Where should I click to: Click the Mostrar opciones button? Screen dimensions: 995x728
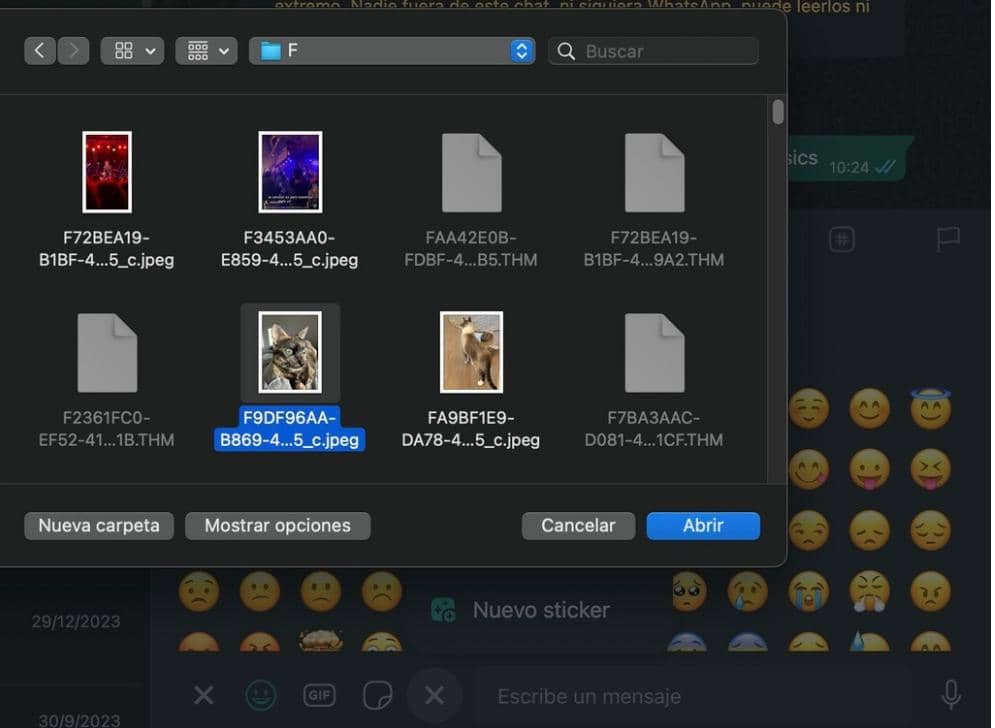click(x=277, y=526)
